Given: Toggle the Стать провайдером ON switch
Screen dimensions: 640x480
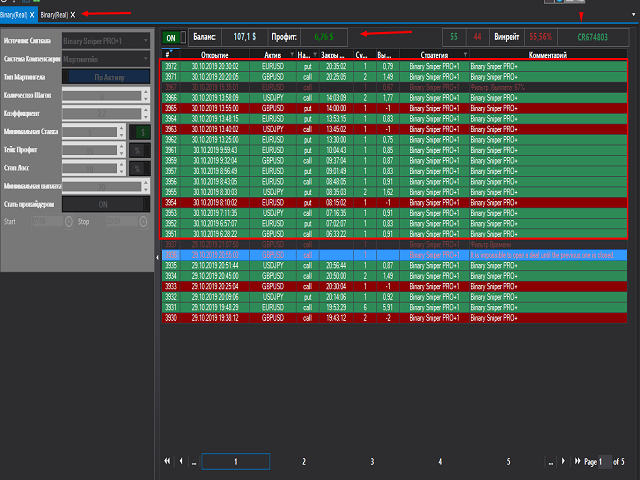Looking at the screenshot, I should tap(105, 203).
